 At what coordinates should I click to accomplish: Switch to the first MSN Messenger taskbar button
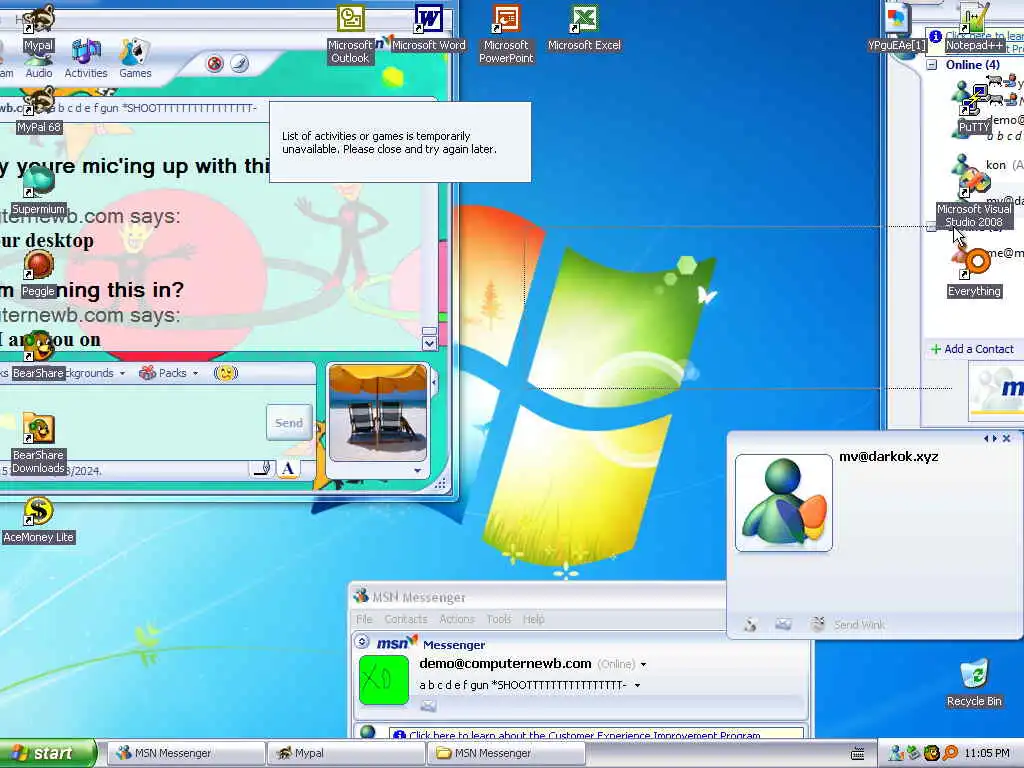pyautogui.click(x=185, y=753)
